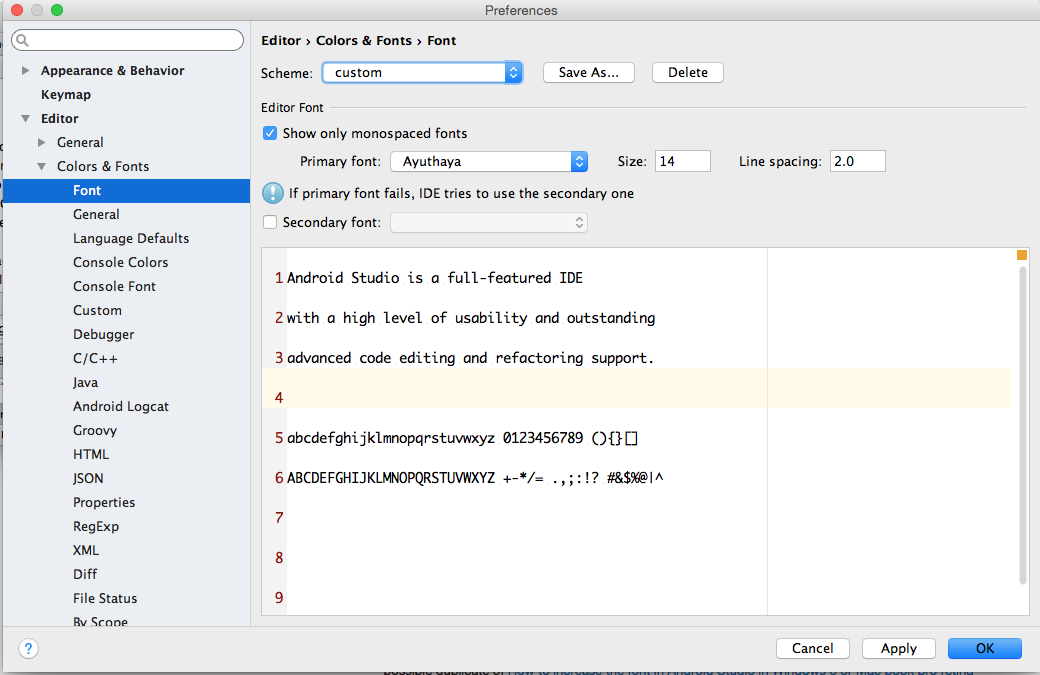Open Java color settings
Image resolution: width=1040 pixels, height=675 pixels.
[x=86, y=383]
